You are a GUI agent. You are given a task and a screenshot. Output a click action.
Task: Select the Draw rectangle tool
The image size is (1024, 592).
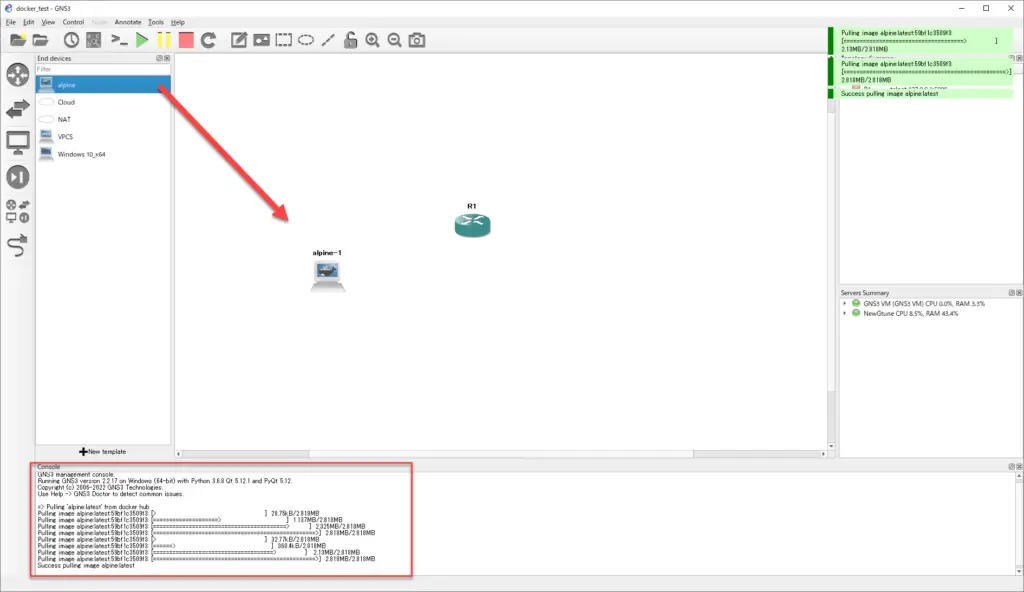pos(283,41)
